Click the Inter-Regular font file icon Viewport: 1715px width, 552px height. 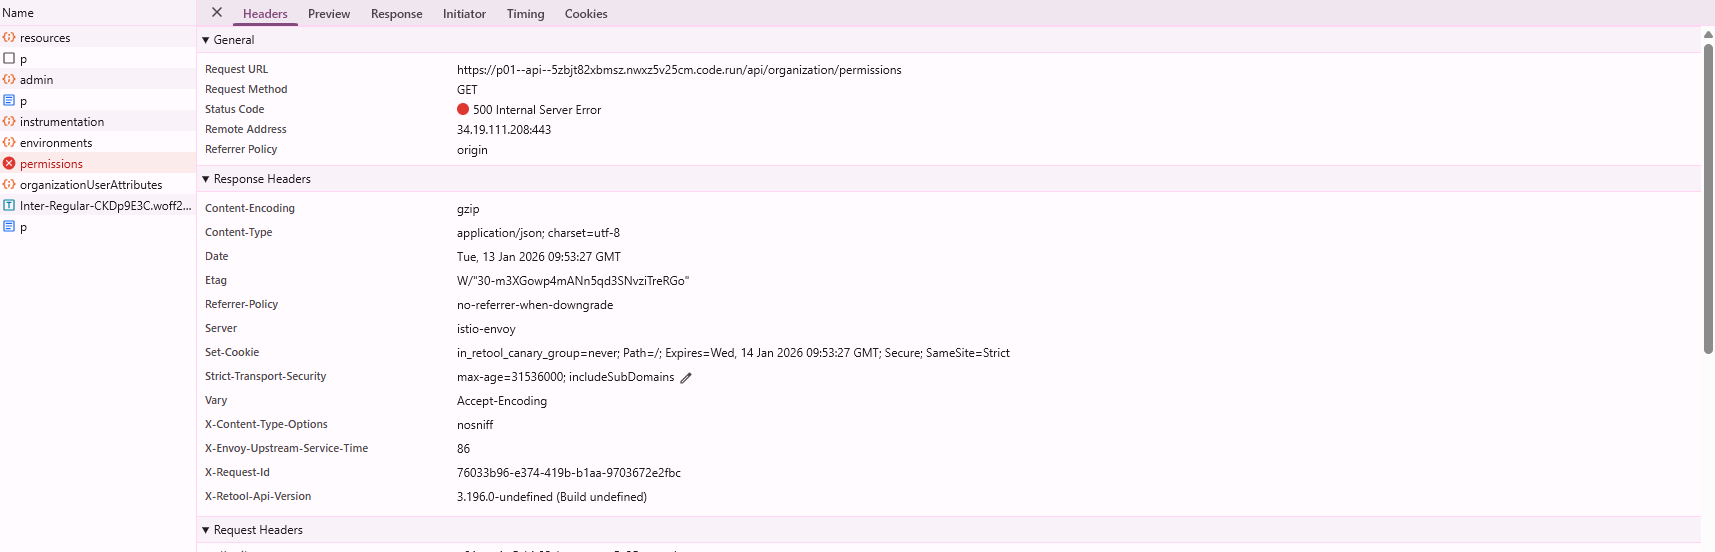tap(9, 206)
